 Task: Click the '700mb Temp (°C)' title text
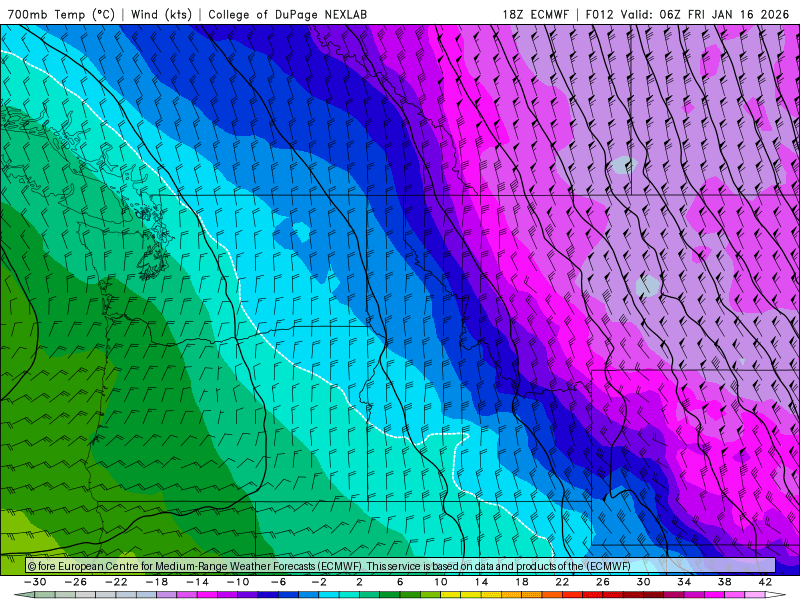(61, 14)
